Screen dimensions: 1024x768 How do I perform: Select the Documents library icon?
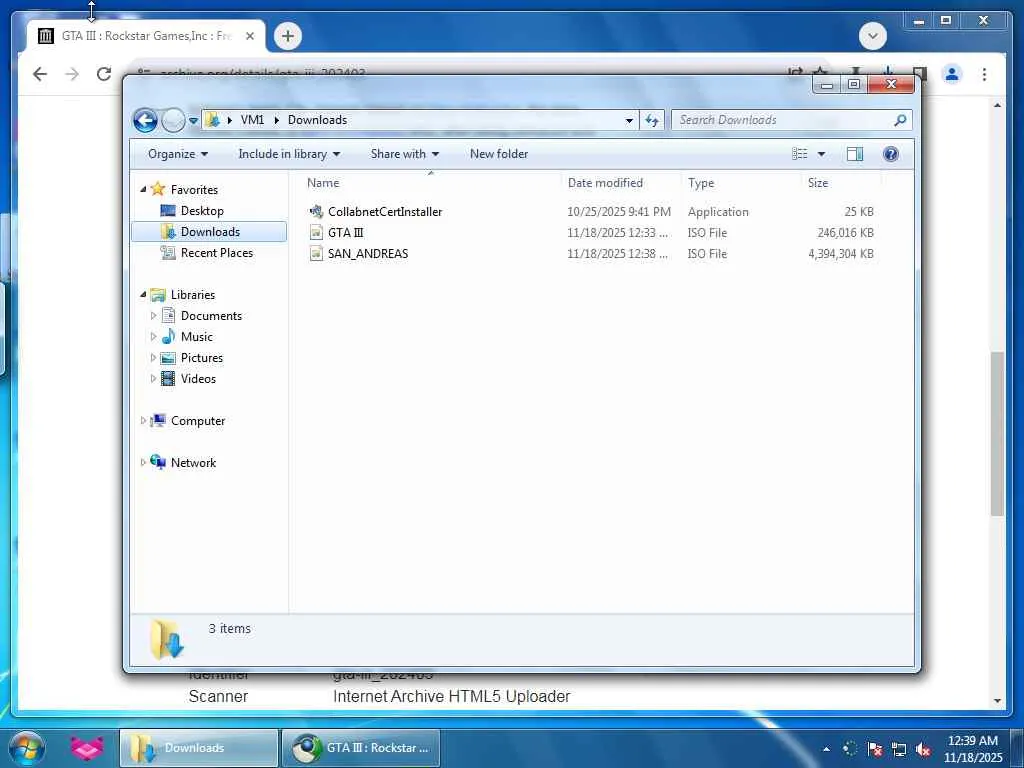tap(168, 315)
